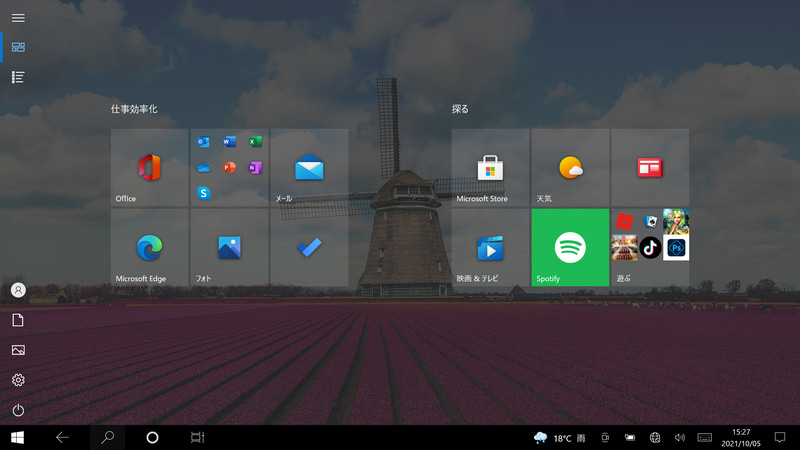This screenshot has width=800, height=450.
Task: Launch Excel from the Office folder tile
Action: point(255,141)
